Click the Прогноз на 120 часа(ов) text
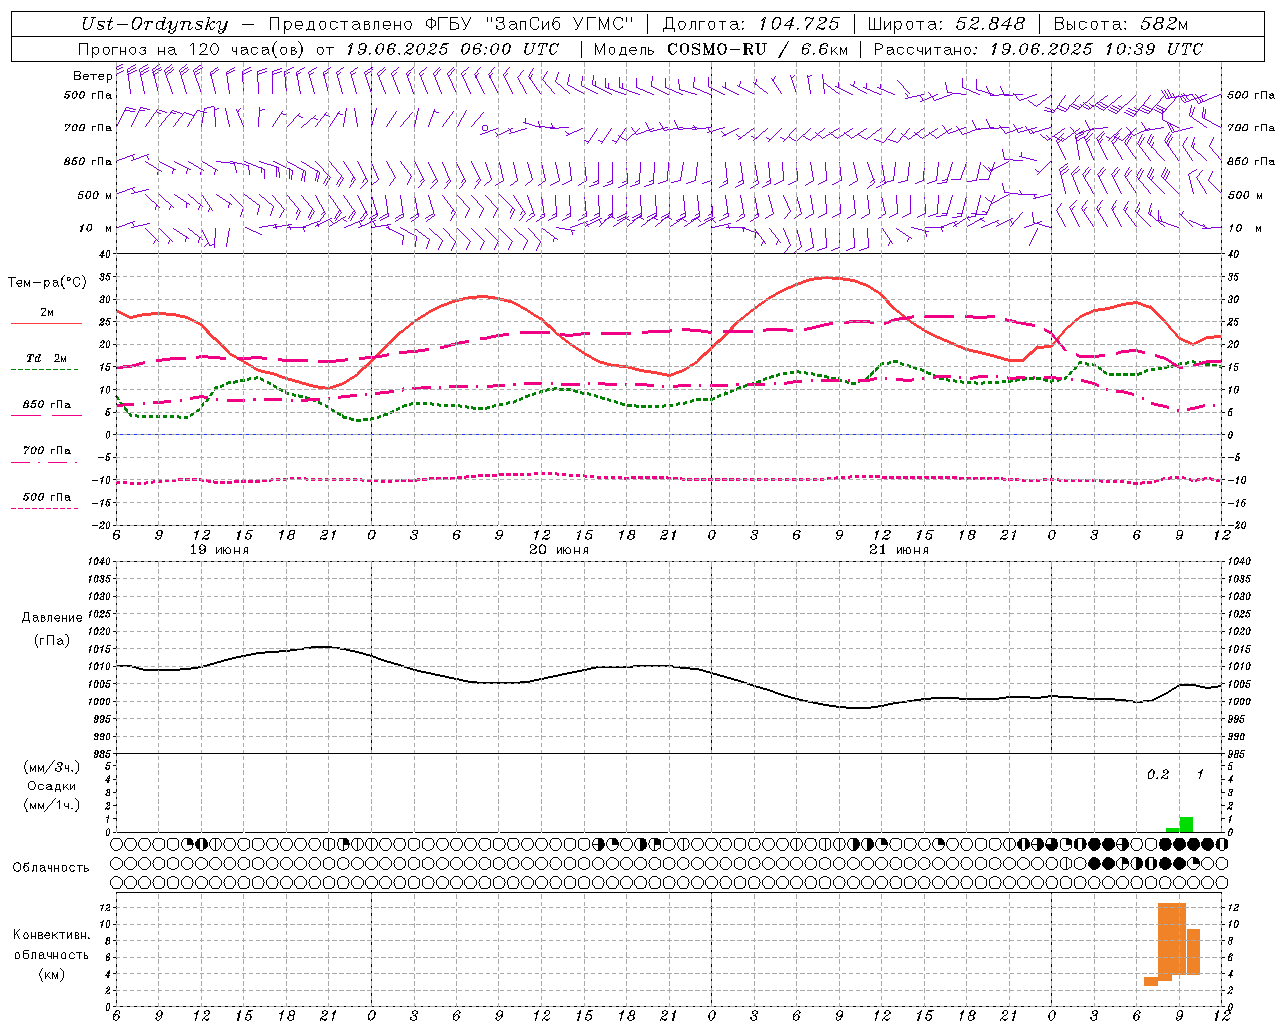1280x1024 pixels. tap(192, 49)
